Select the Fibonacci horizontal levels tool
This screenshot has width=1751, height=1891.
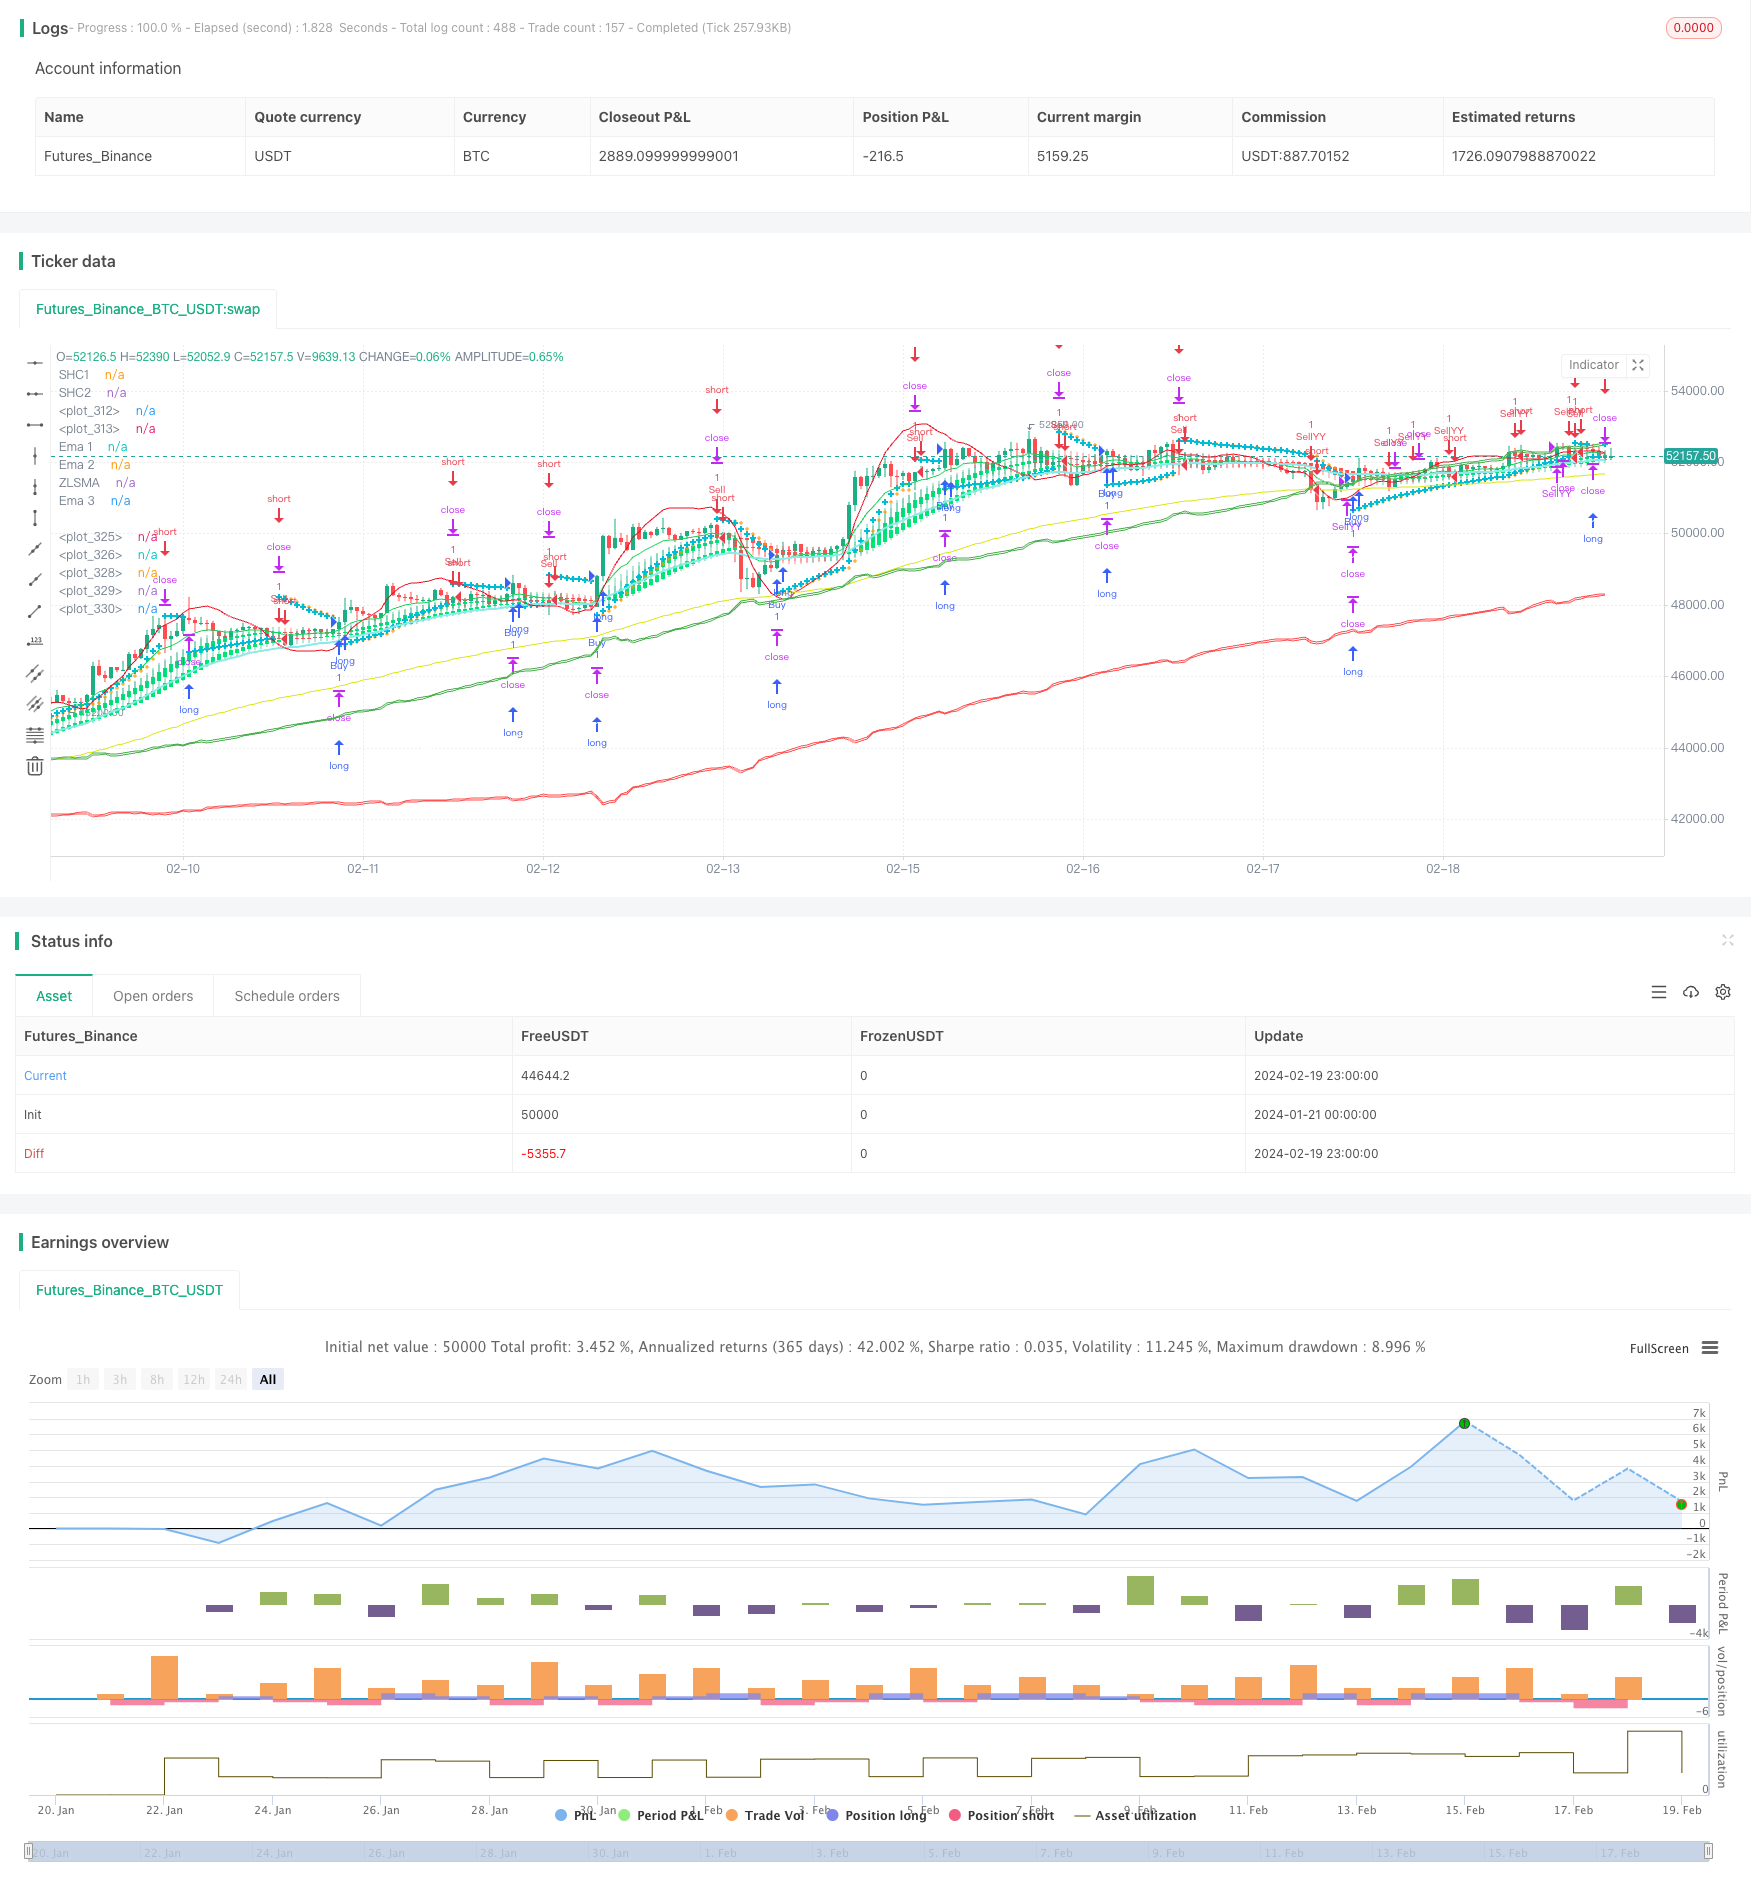pyautogui.click(x=35, y=735)
